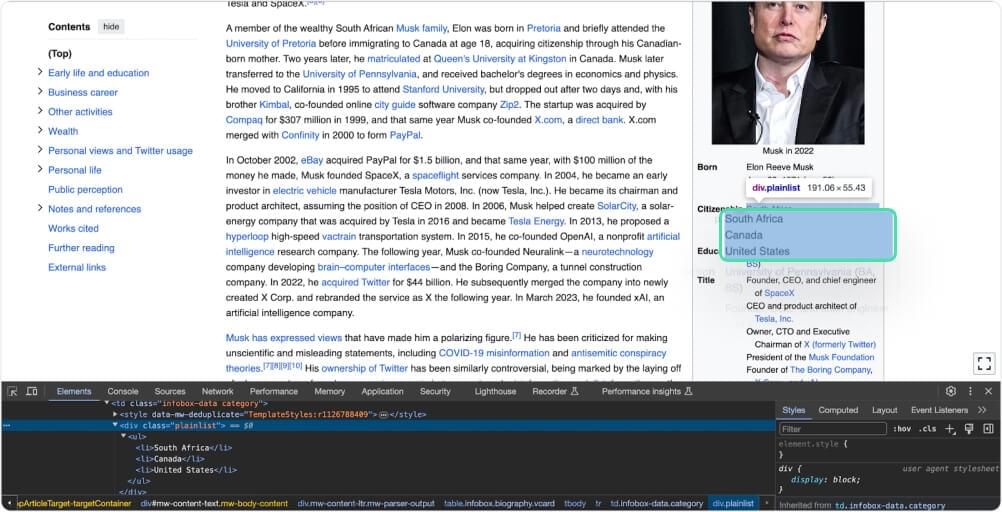Expand Business career section chevron
This screenshot has height=512, width=1002.
(x=40, y=92)
